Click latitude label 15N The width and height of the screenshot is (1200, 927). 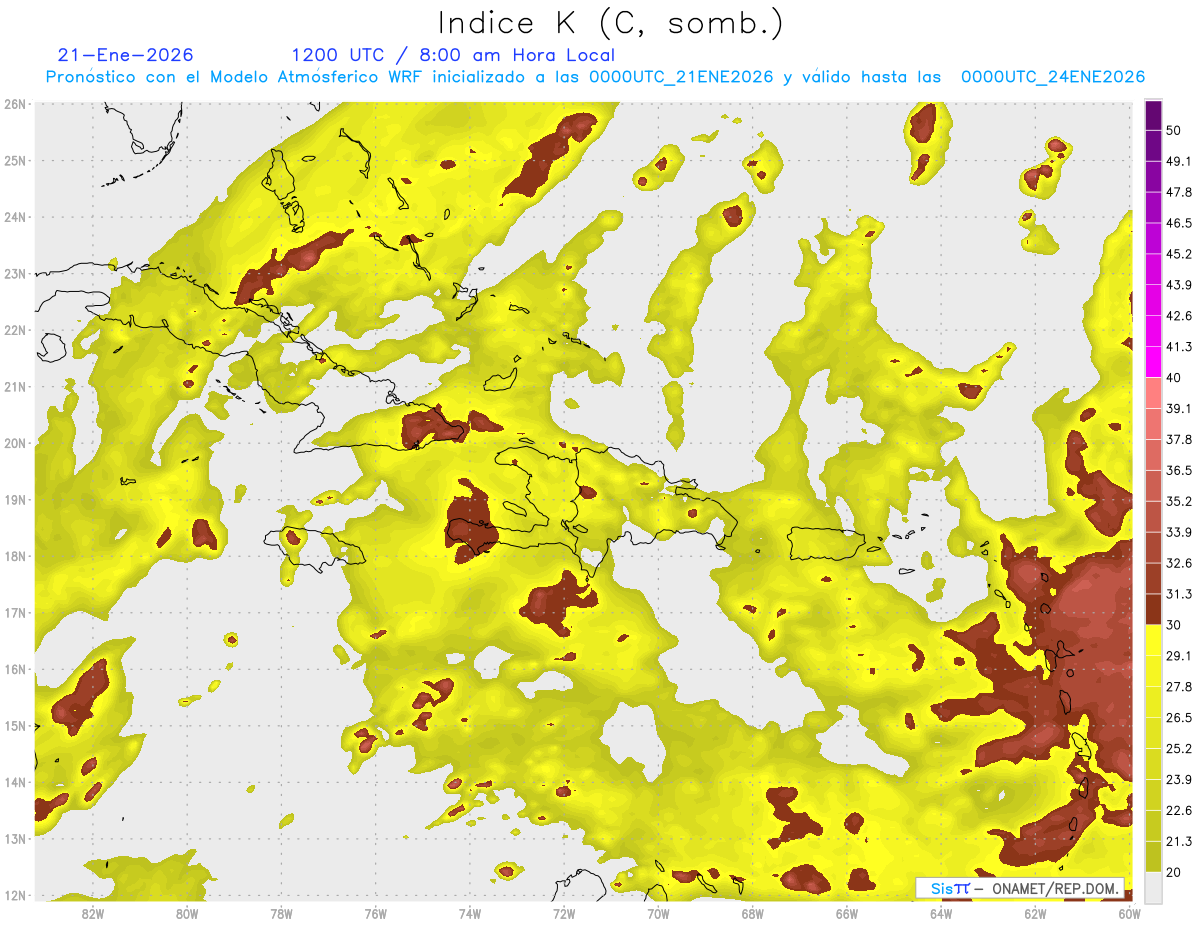pyautogui.click(x=15, y=726)
